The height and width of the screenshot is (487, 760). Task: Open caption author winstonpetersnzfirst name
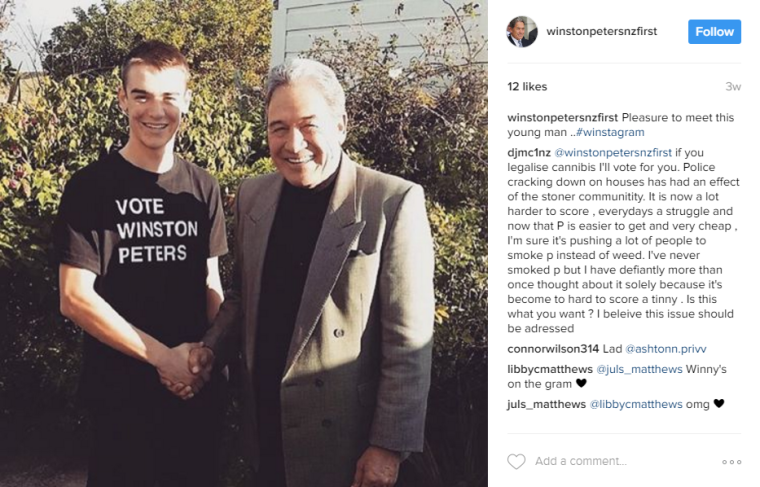(x=562, y=118)
